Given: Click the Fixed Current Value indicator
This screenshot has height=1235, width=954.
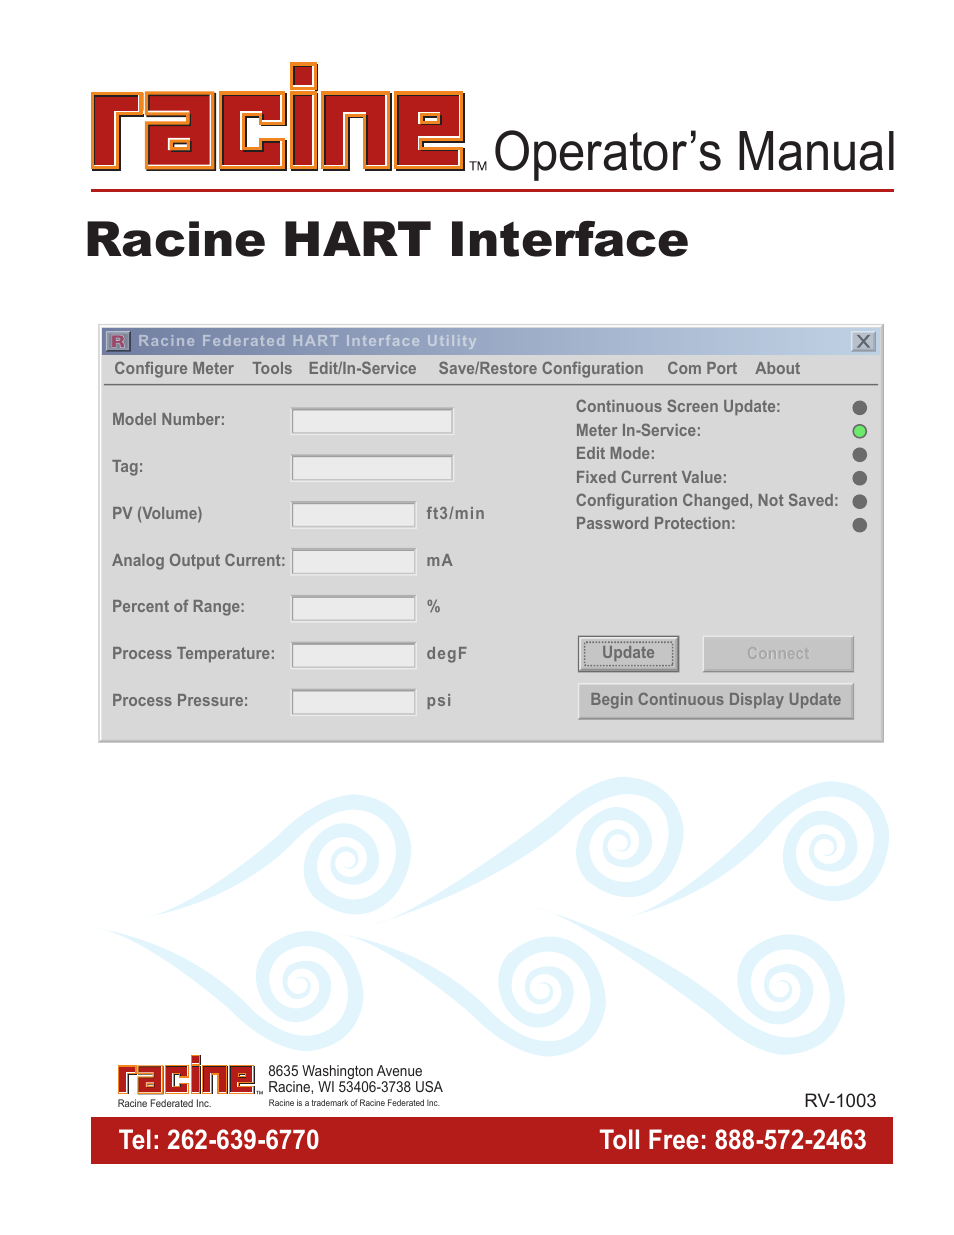Looking at the screenshot, I should [x=859, y=479].
